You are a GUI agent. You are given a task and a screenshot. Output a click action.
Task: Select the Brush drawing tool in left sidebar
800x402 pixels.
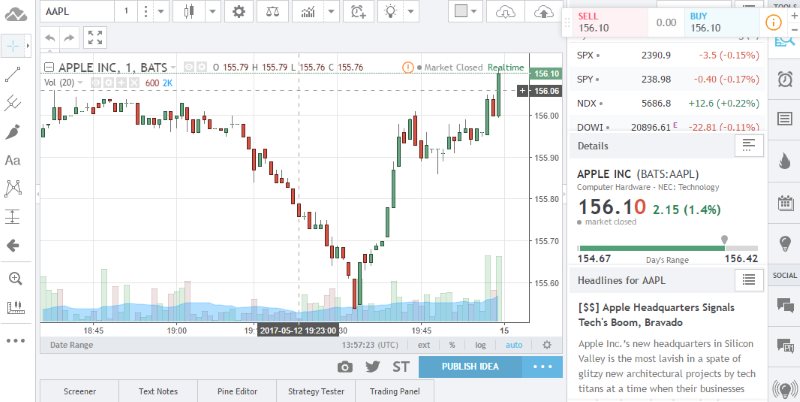pos(14,131)
